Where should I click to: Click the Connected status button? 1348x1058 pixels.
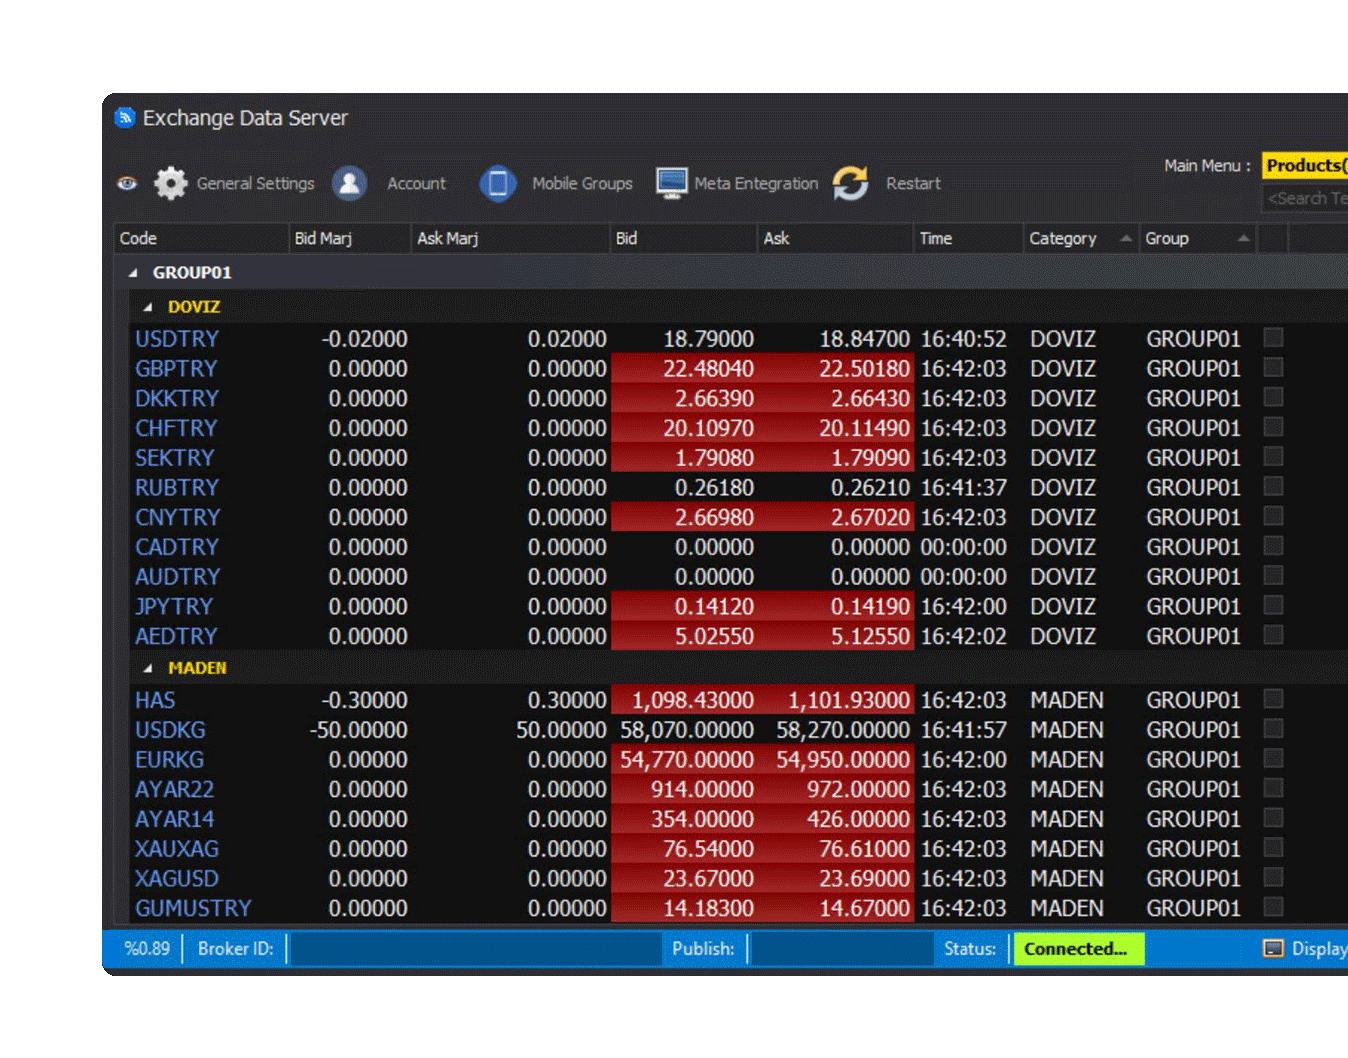(x=1077, y=949)
